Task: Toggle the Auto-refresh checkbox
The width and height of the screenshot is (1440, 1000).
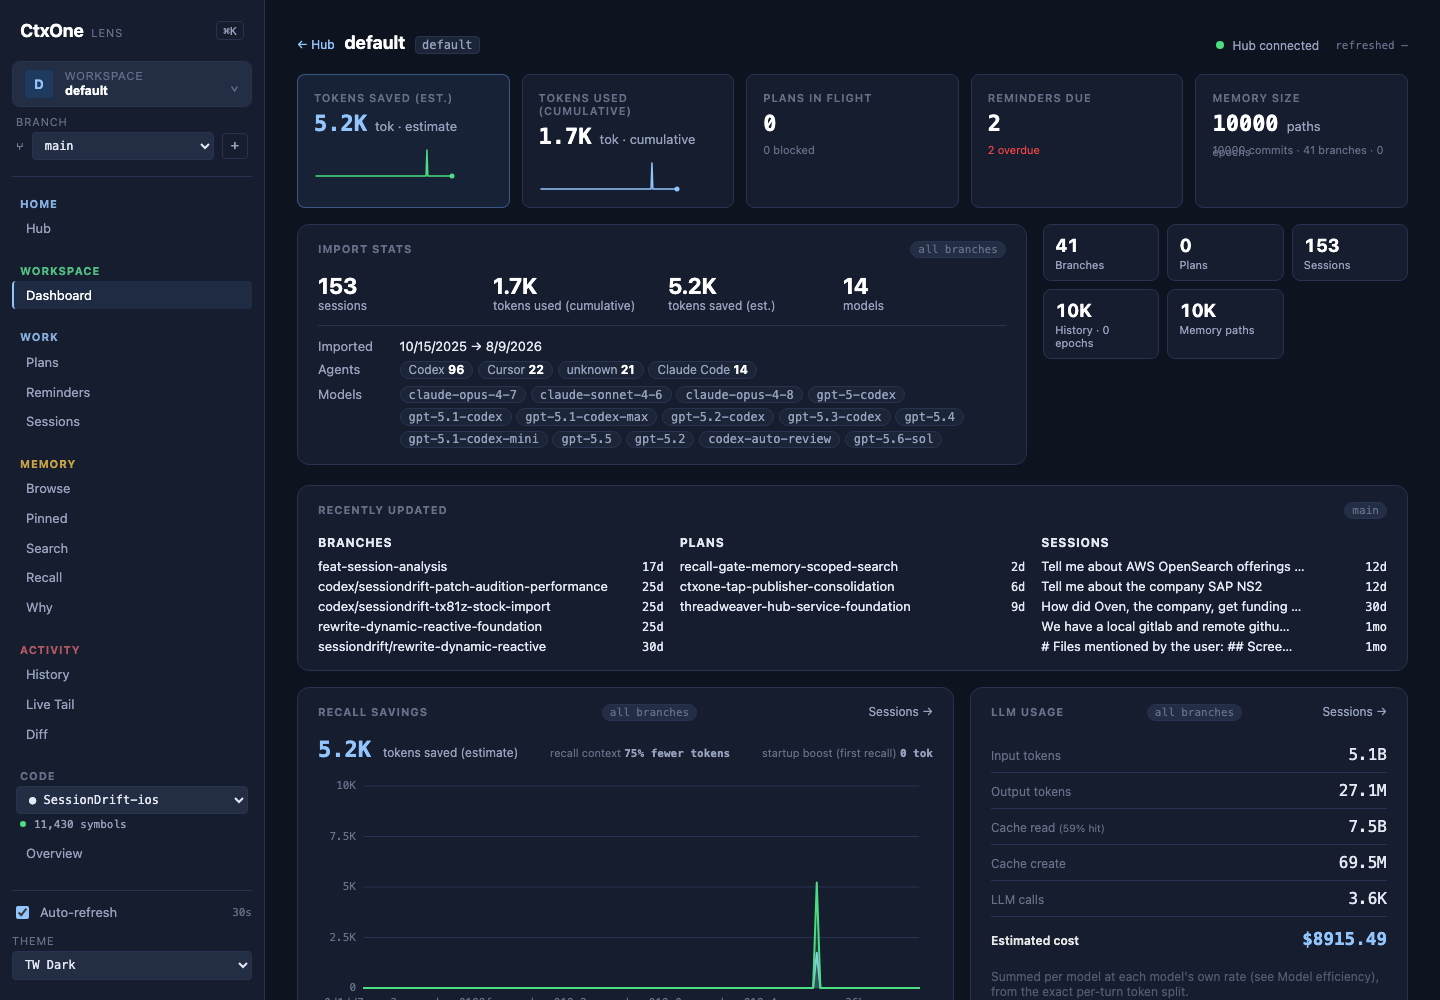Action: [23, 913]
